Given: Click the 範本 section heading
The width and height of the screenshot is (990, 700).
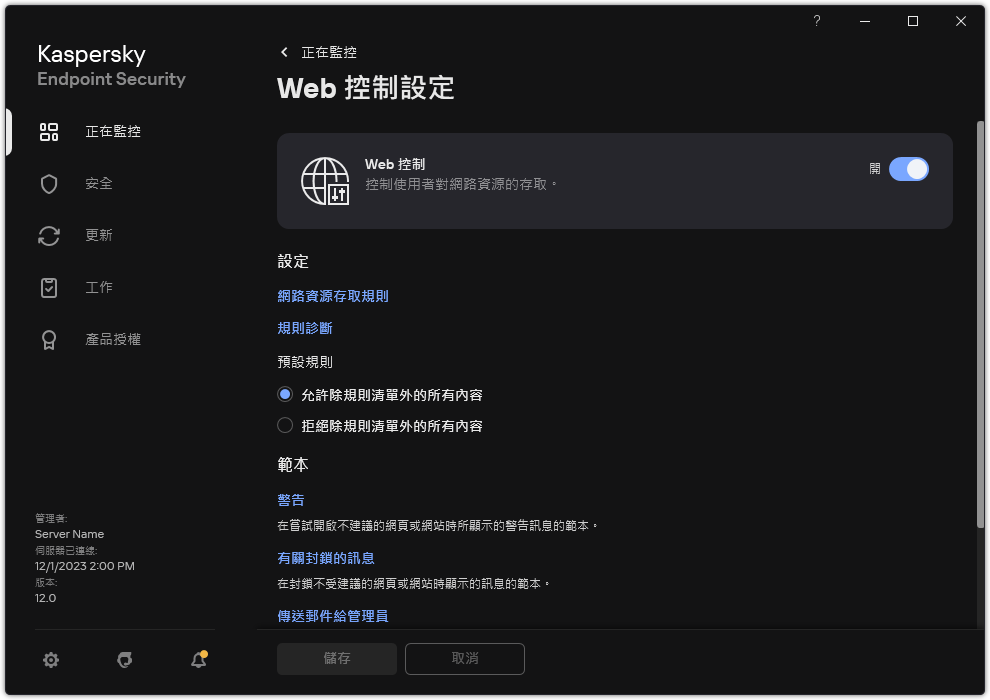Looking at the screenshot, I should [293, 465].
